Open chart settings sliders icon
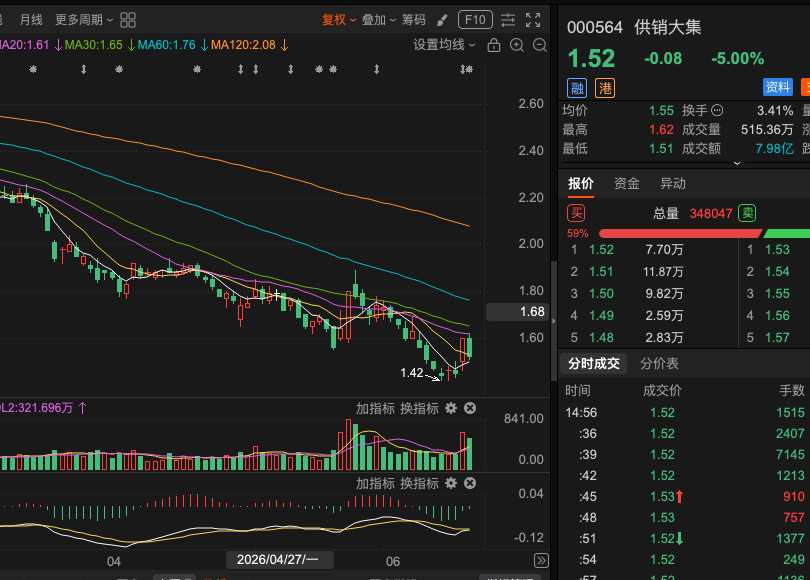Viewport: 810px width, 580px height. (508, 20)
